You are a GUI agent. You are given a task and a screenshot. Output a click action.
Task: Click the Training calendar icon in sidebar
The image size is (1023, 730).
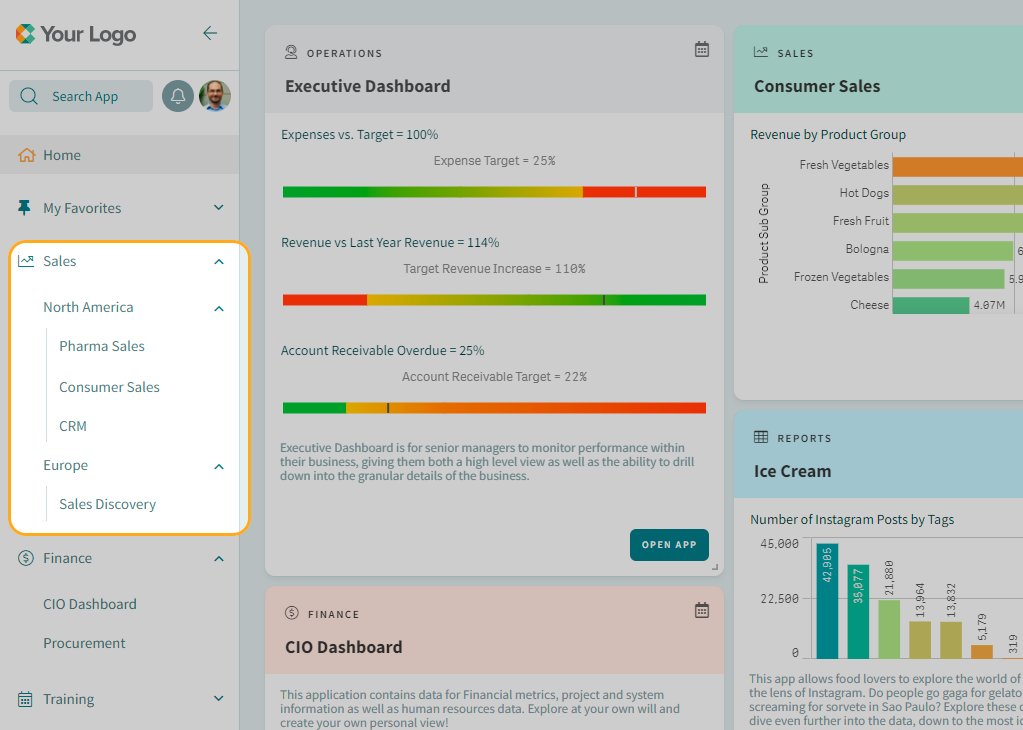click(x=25, y=699)
